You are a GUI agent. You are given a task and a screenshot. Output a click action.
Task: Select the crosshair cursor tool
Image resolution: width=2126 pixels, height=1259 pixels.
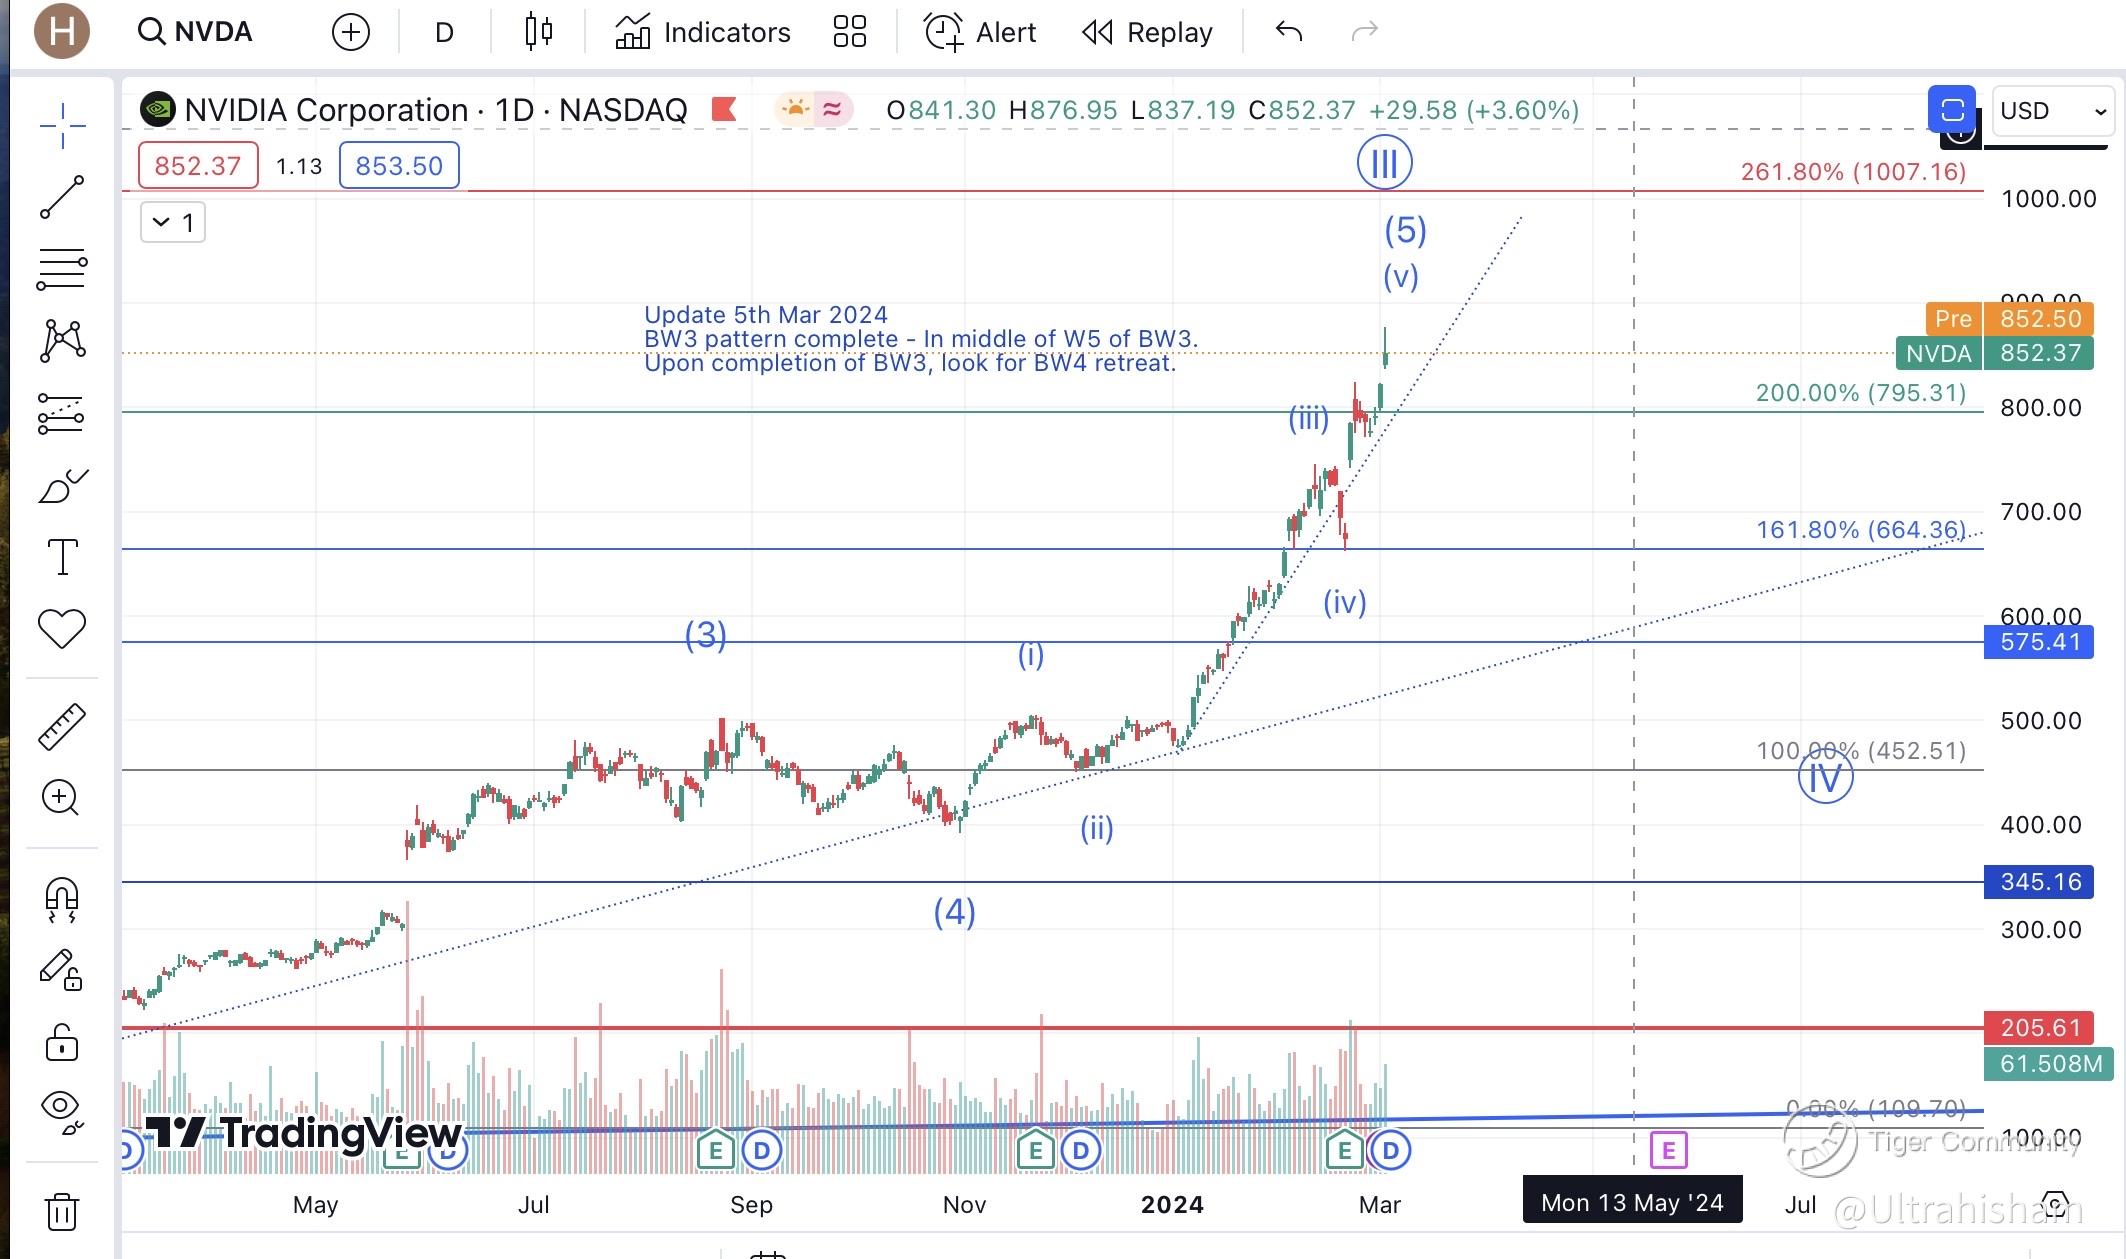[x=62, y=126]
